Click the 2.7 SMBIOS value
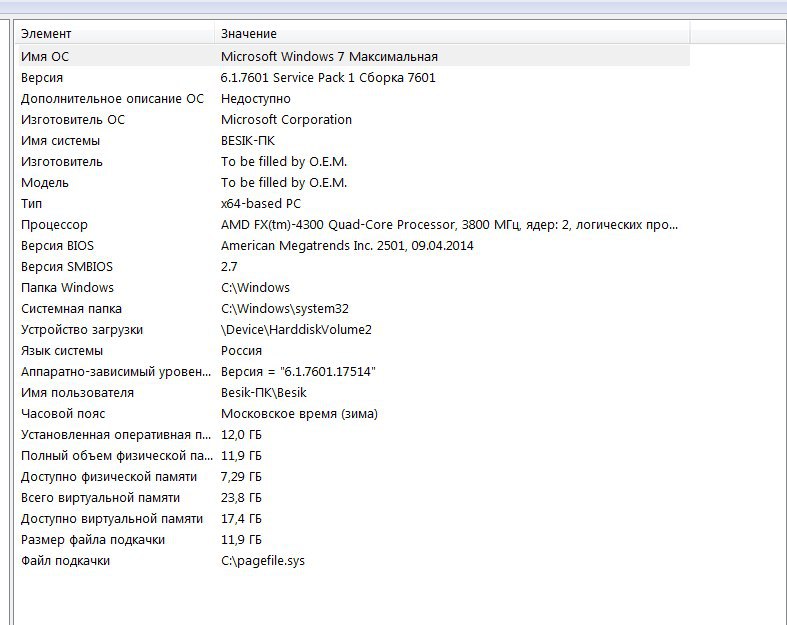The image size is (787, 625). (229, 267)
